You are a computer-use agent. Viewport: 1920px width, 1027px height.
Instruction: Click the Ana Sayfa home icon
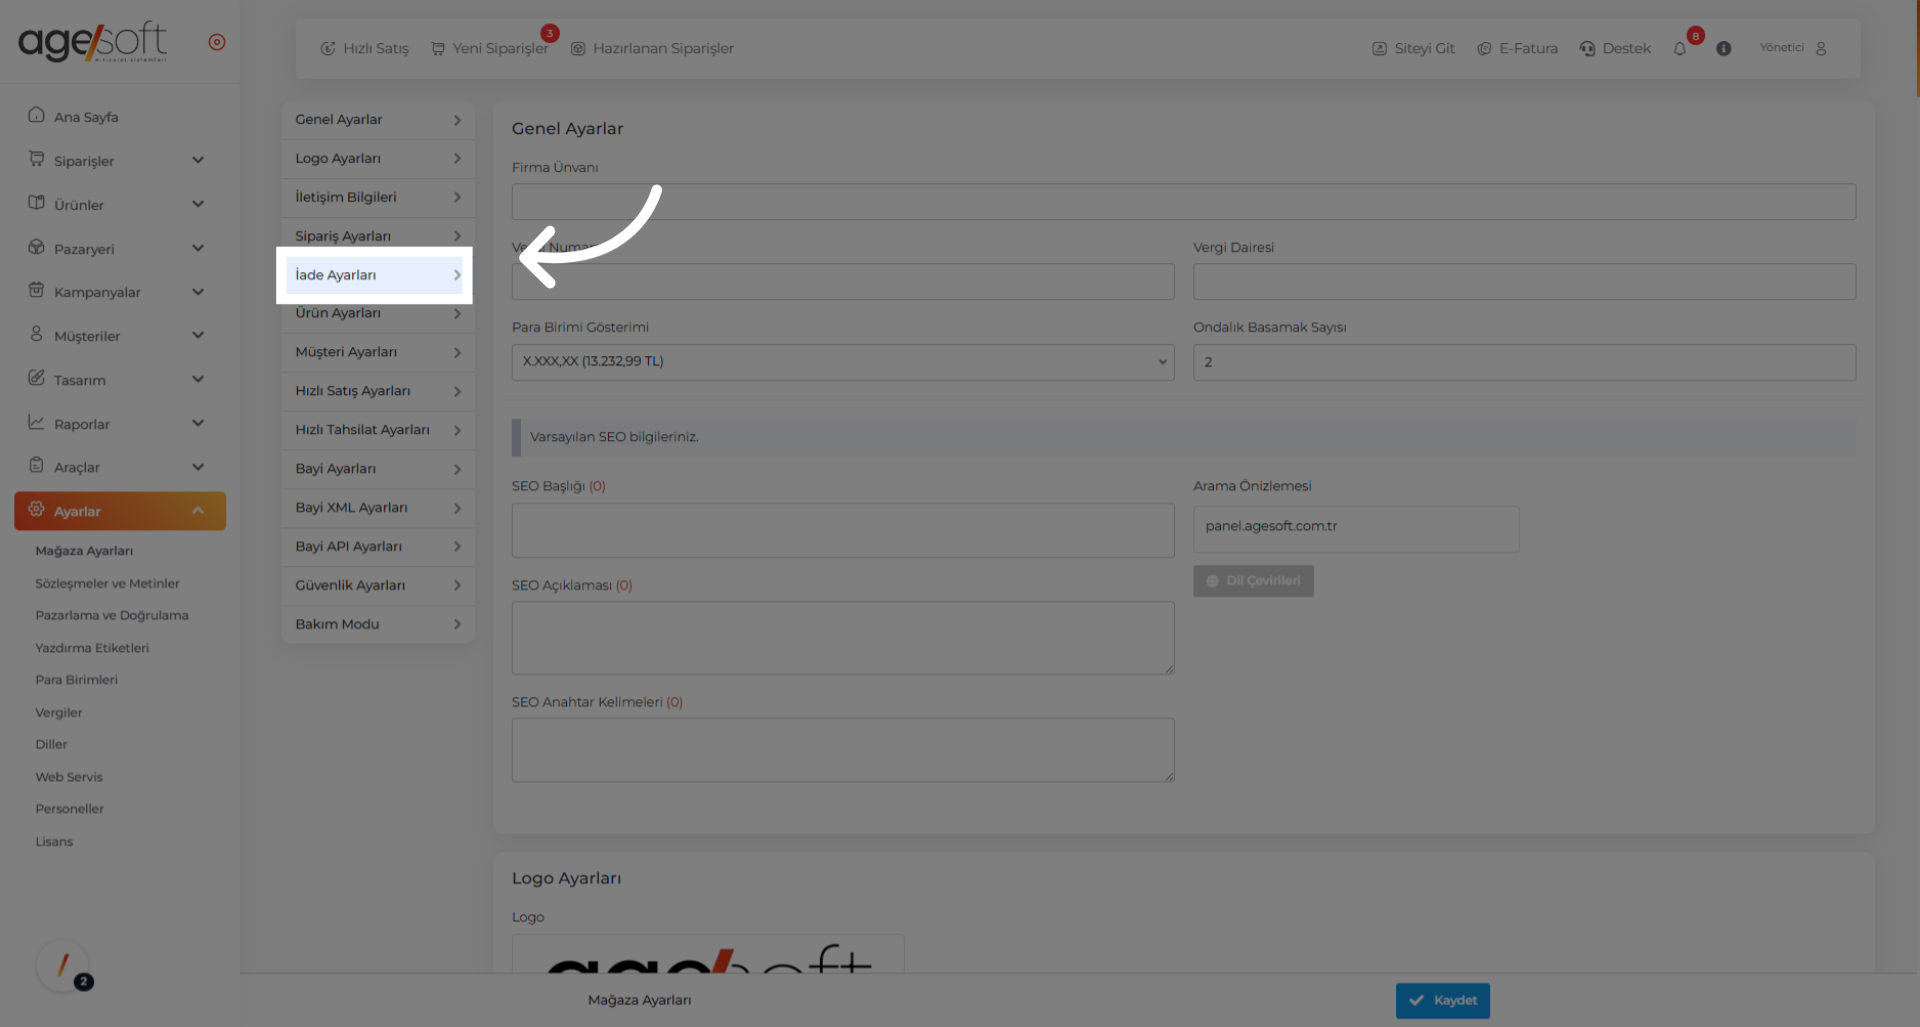point(36,115)
